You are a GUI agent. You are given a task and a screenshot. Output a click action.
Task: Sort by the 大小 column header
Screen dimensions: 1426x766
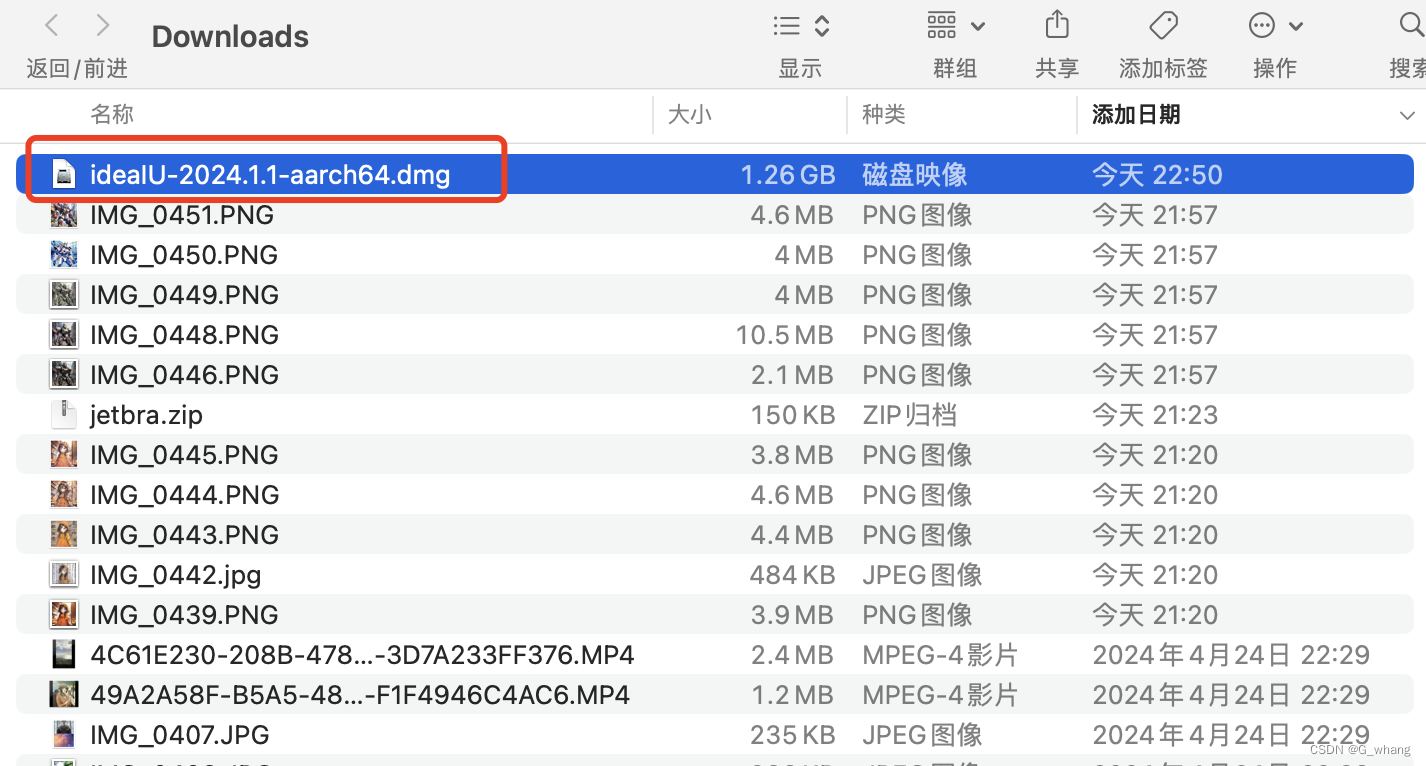pos(689,114)
